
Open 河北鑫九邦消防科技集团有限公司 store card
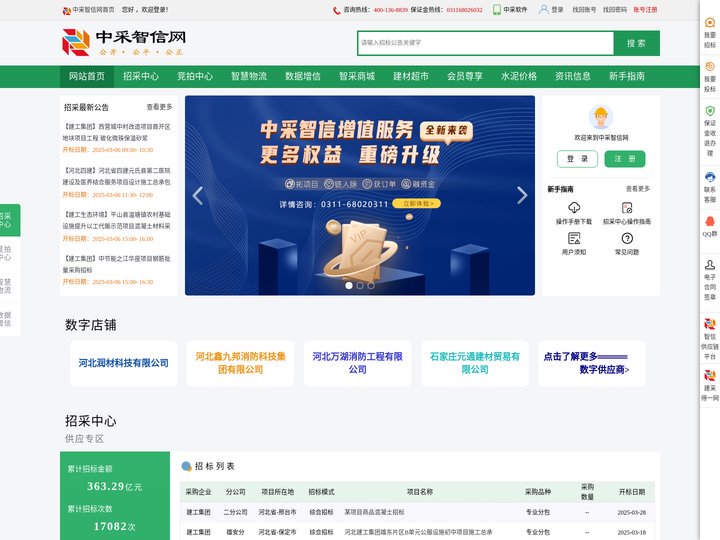pos(241,363)
